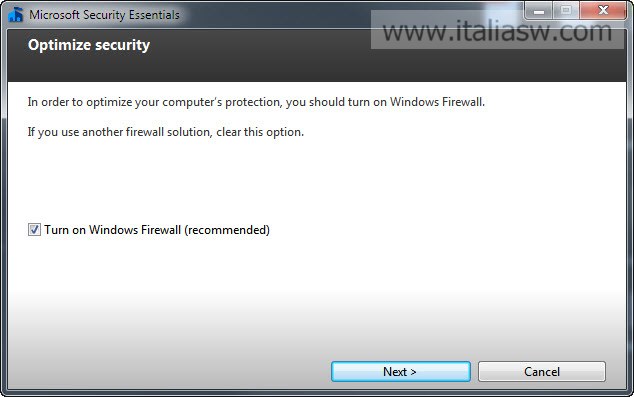This screenshot has height=397, width=634.
Task: Clear the Windows Firewall option checkmark box
Action: point(34,230)
